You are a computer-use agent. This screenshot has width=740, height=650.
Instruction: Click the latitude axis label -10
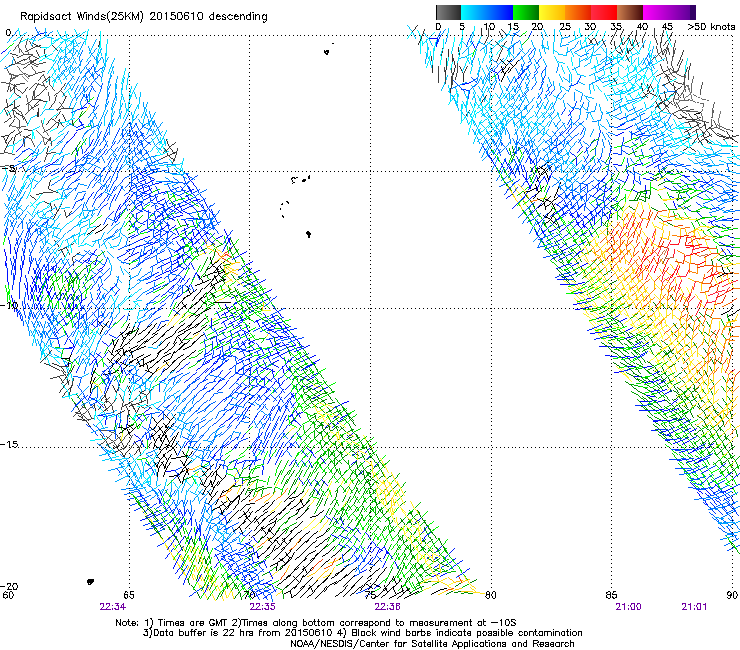(9, 306)
